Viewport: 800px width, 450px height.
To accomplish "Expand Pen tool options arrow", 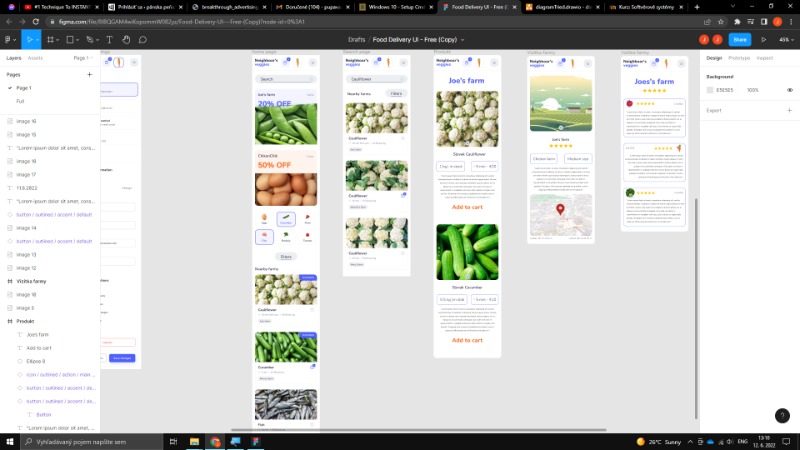I will (x=97, y=40).
